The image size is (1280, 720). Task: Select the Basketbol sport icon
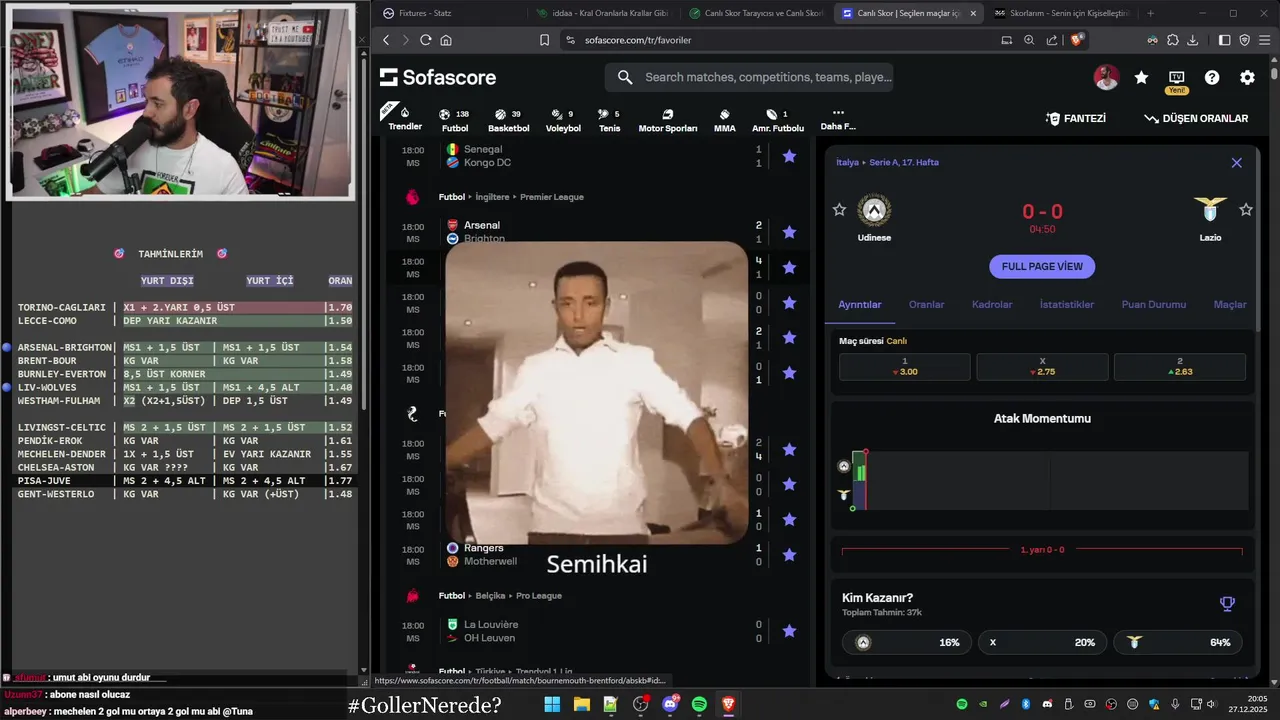[508, 121]
